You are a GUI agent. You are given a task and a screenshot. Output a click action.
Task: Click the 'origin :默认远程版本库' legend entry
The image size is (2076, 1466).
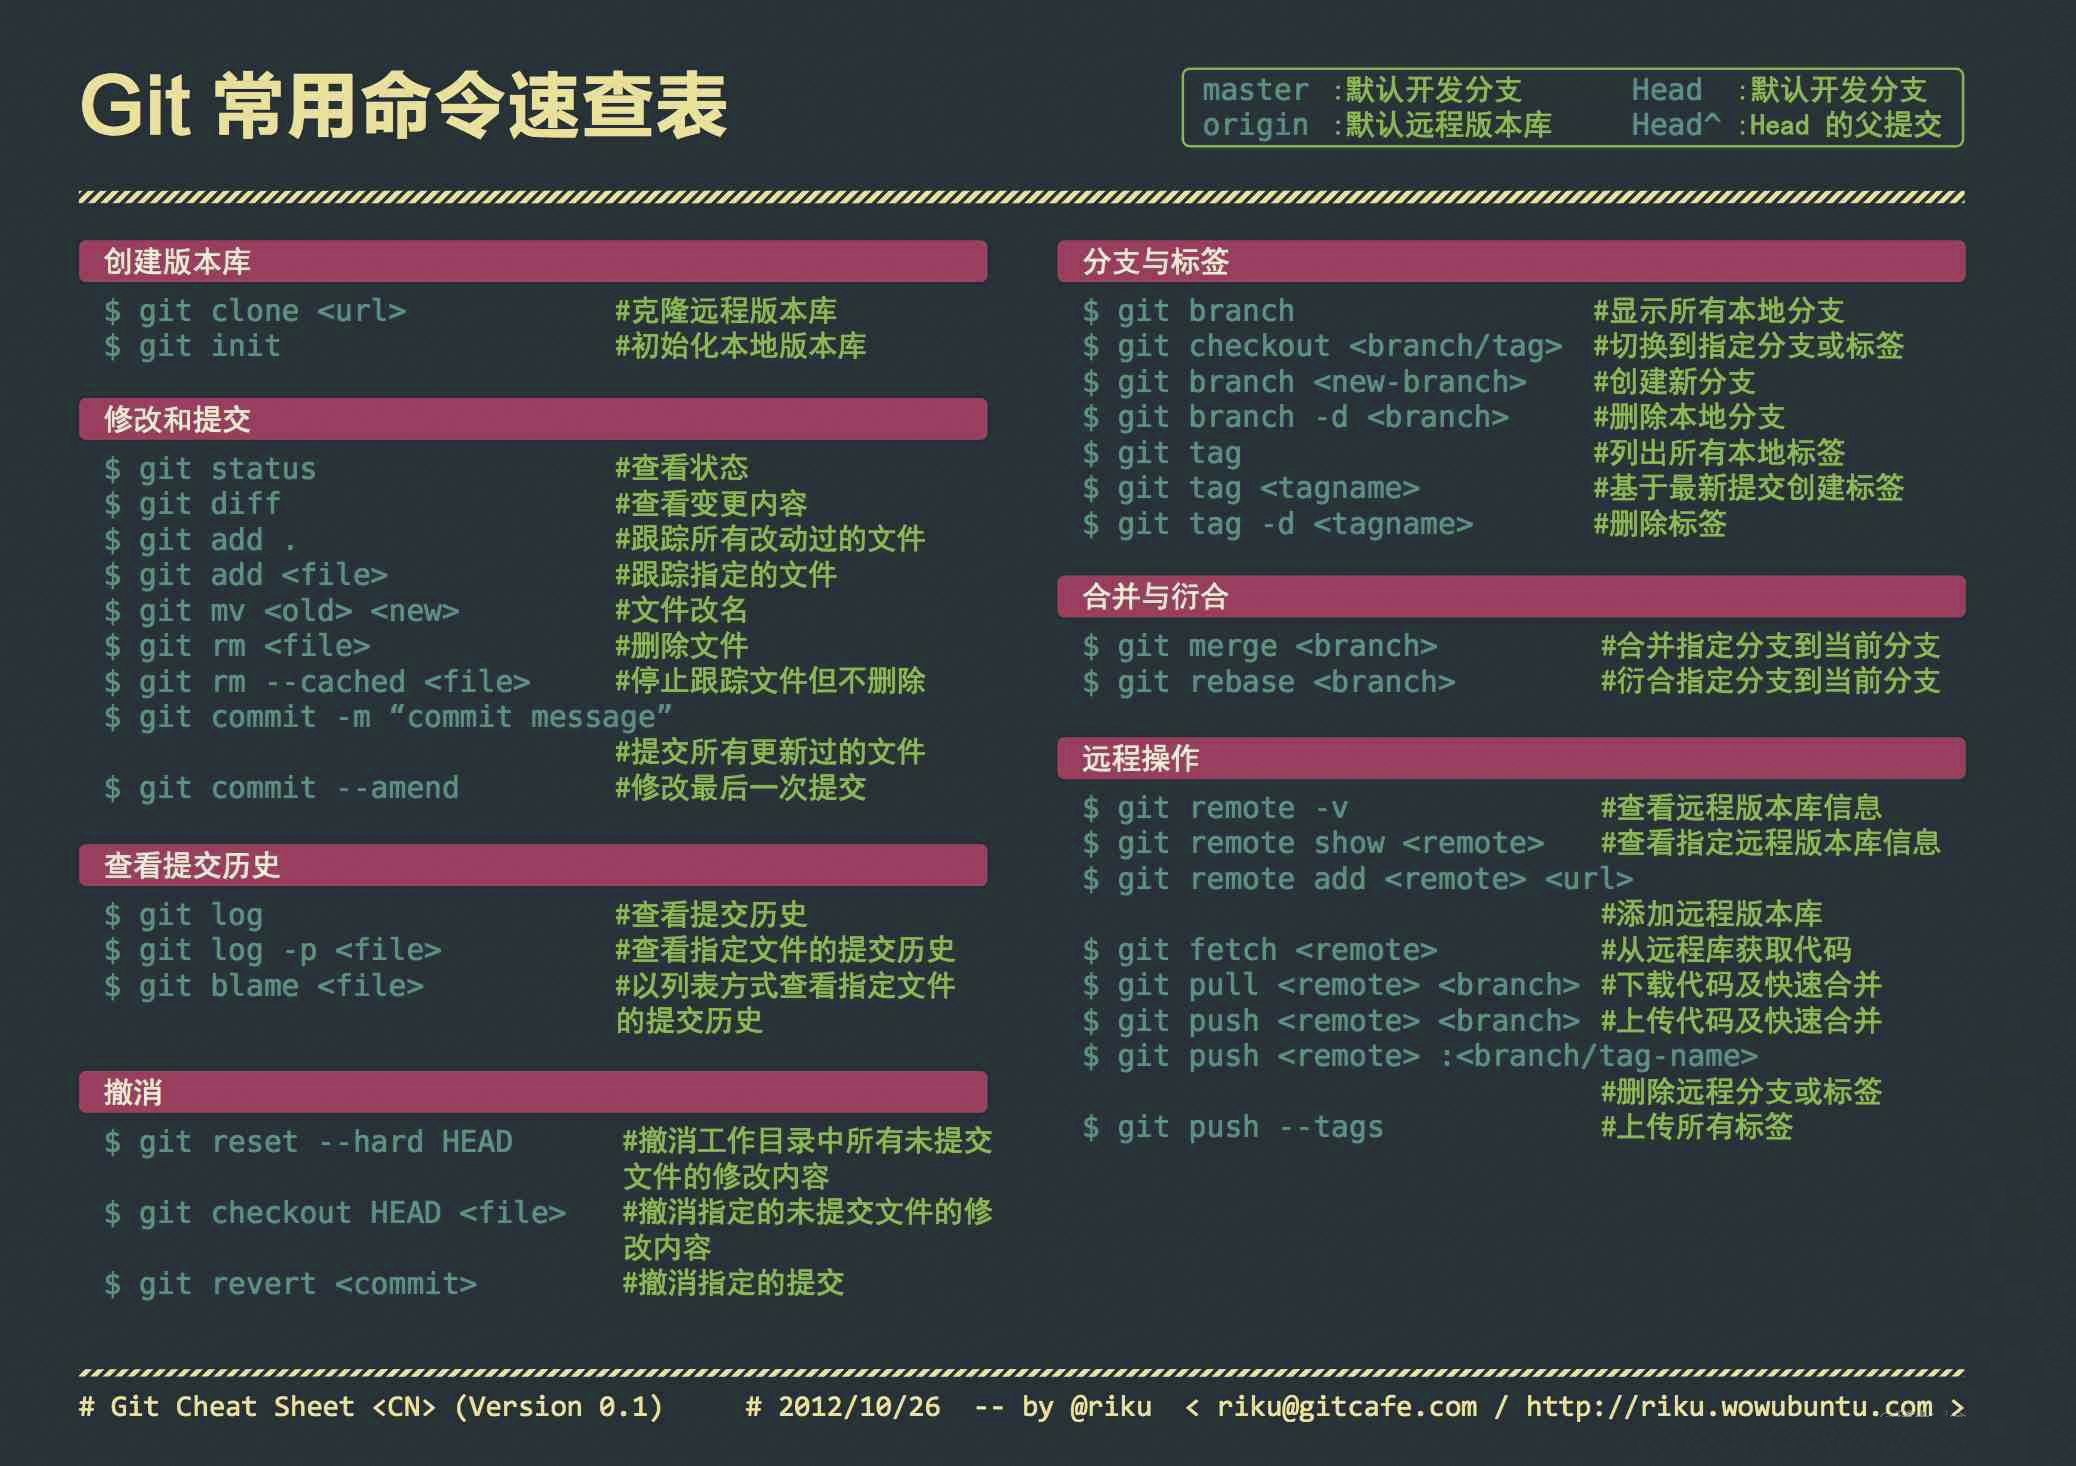(x=1377, y=125)
